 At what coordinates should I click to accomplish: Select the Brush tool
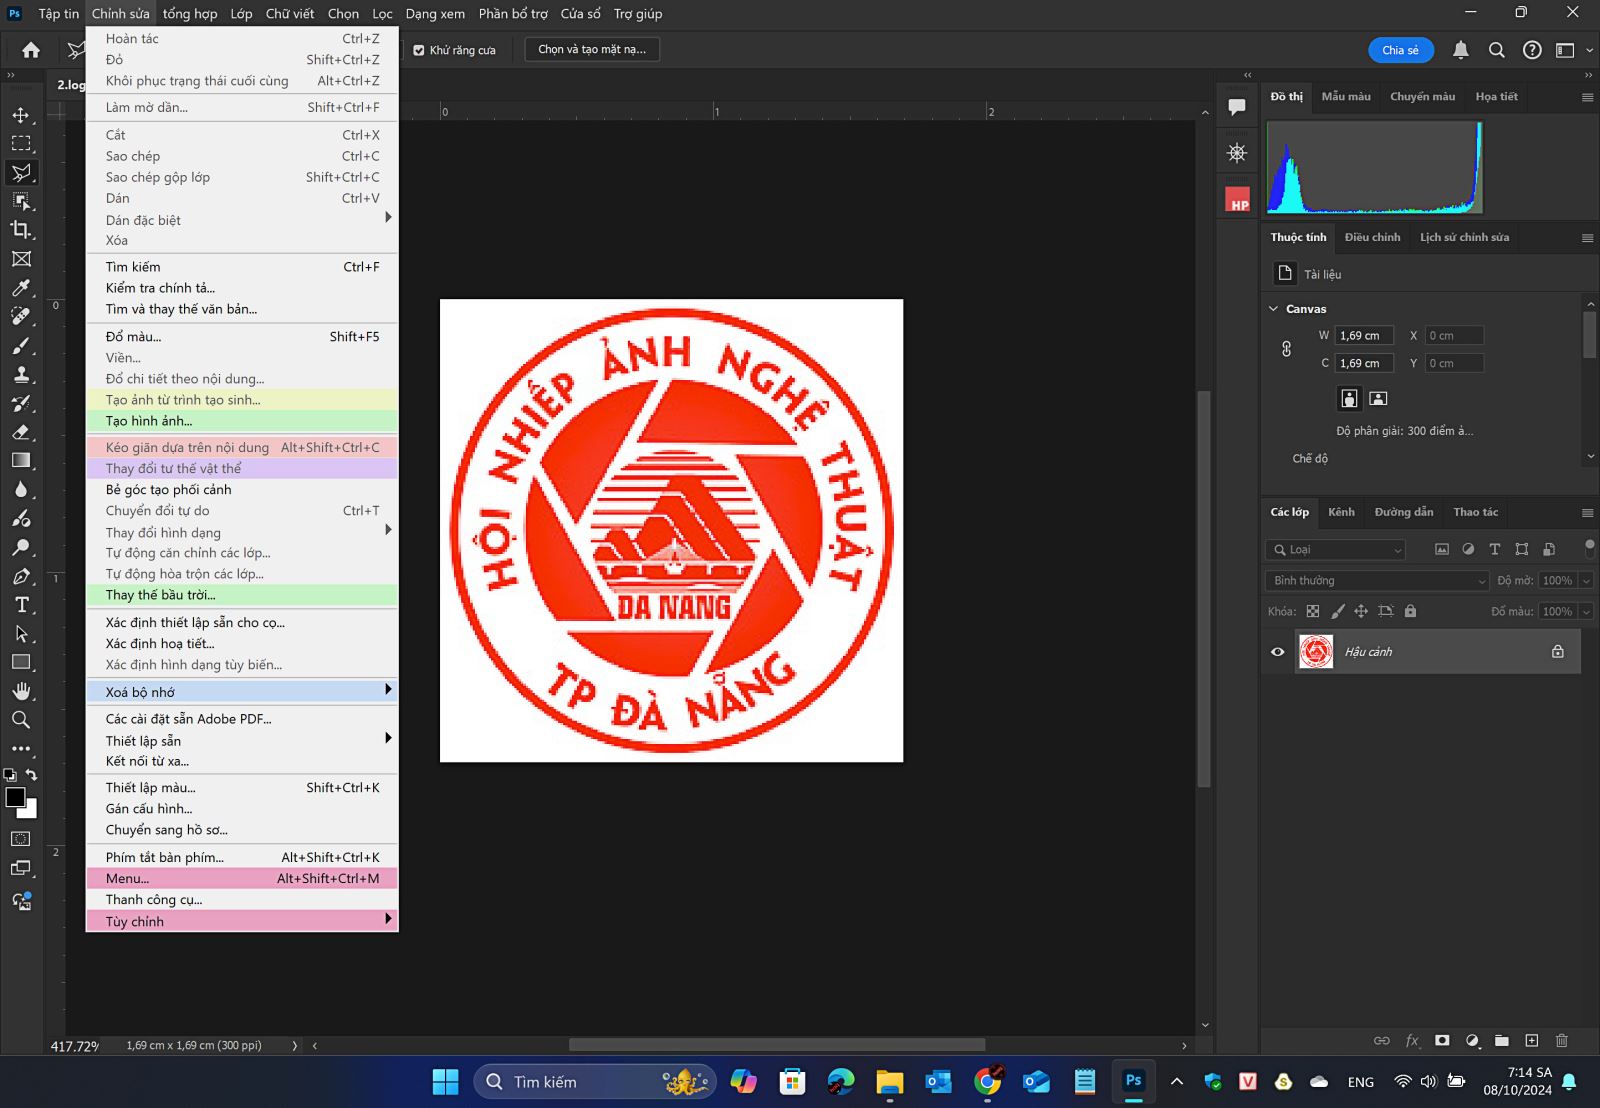21,346
